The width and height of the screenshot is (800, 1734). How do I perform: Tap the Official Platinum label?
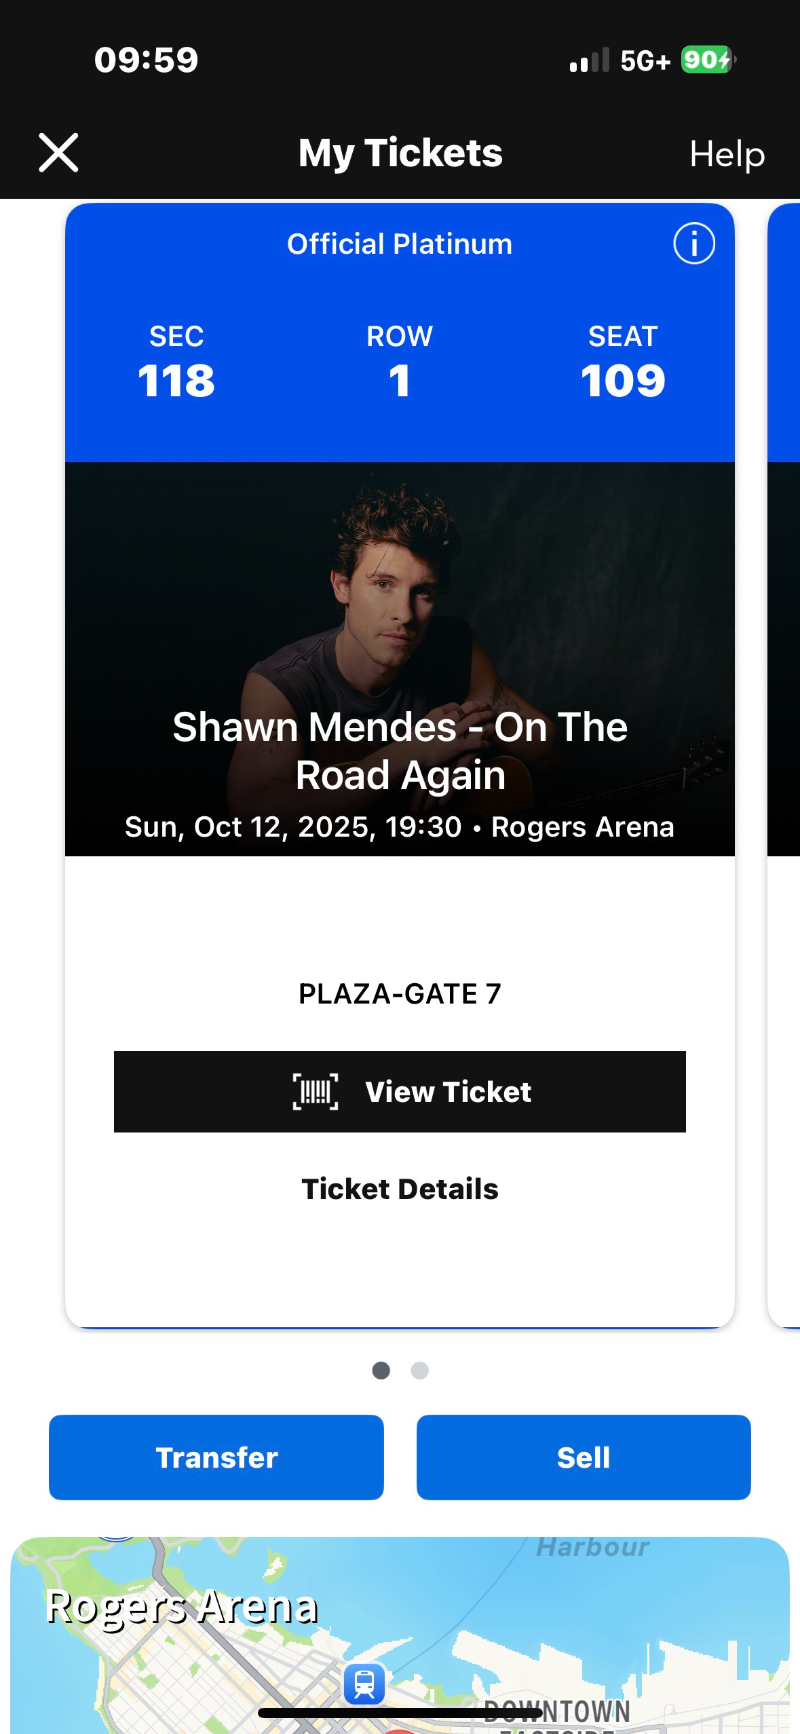point(399,244)
